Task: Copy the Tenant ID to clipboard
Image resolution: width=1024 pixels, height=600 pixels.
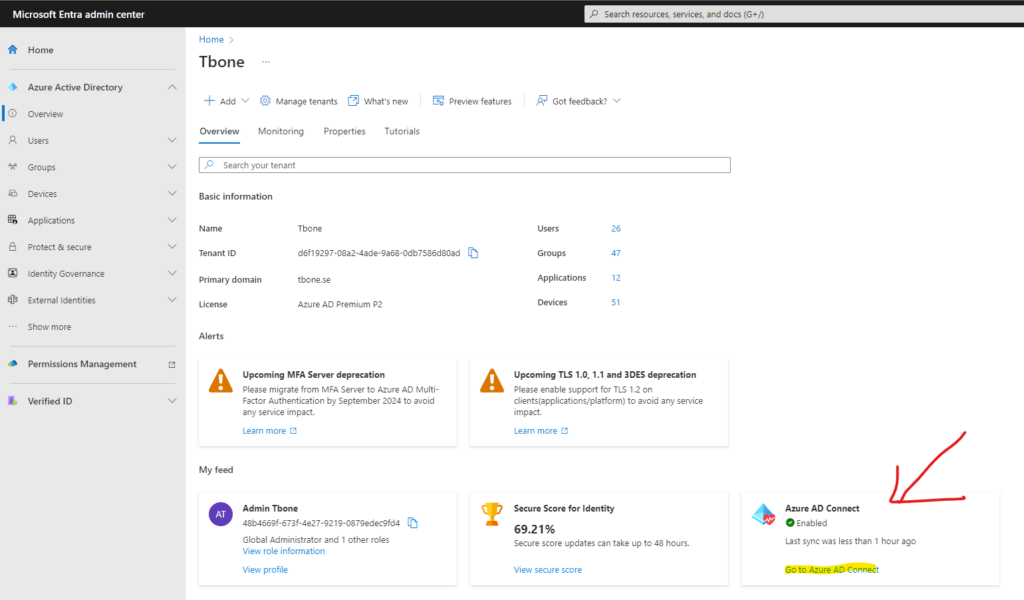Action: [473, 253]
